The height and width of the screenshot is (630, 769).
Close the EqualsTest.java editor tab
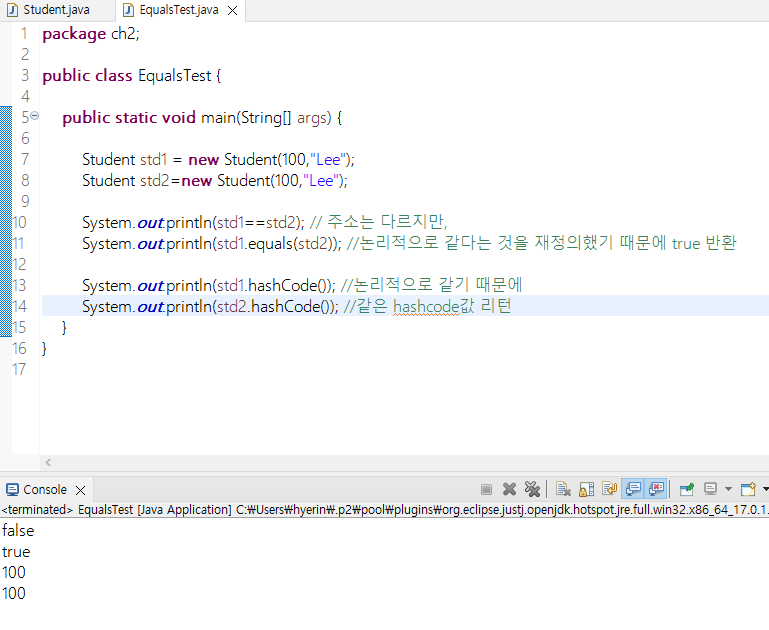[x=232, y=10]
